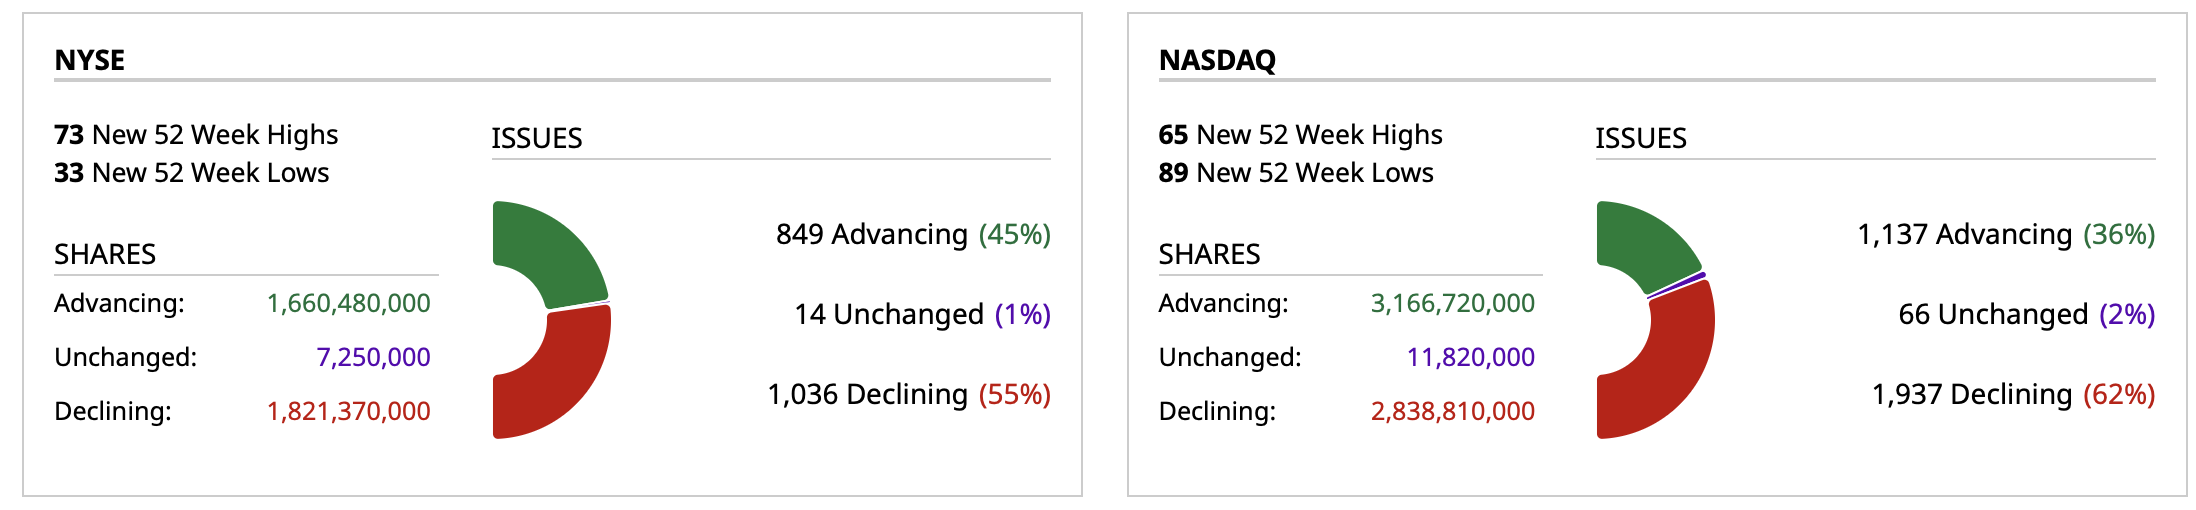
Task: Click the 849 Advancing (45%) issues label
Action: (913, 234)
